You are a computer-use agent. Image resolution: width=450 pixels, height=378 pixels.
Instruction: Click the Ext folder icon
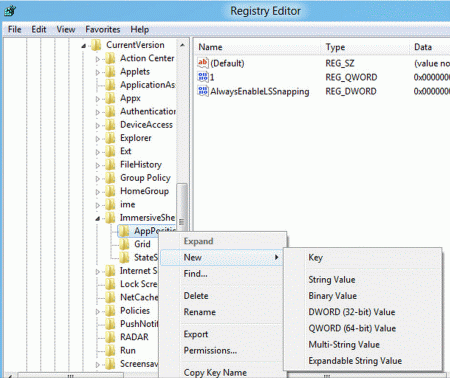pos(110,151)
